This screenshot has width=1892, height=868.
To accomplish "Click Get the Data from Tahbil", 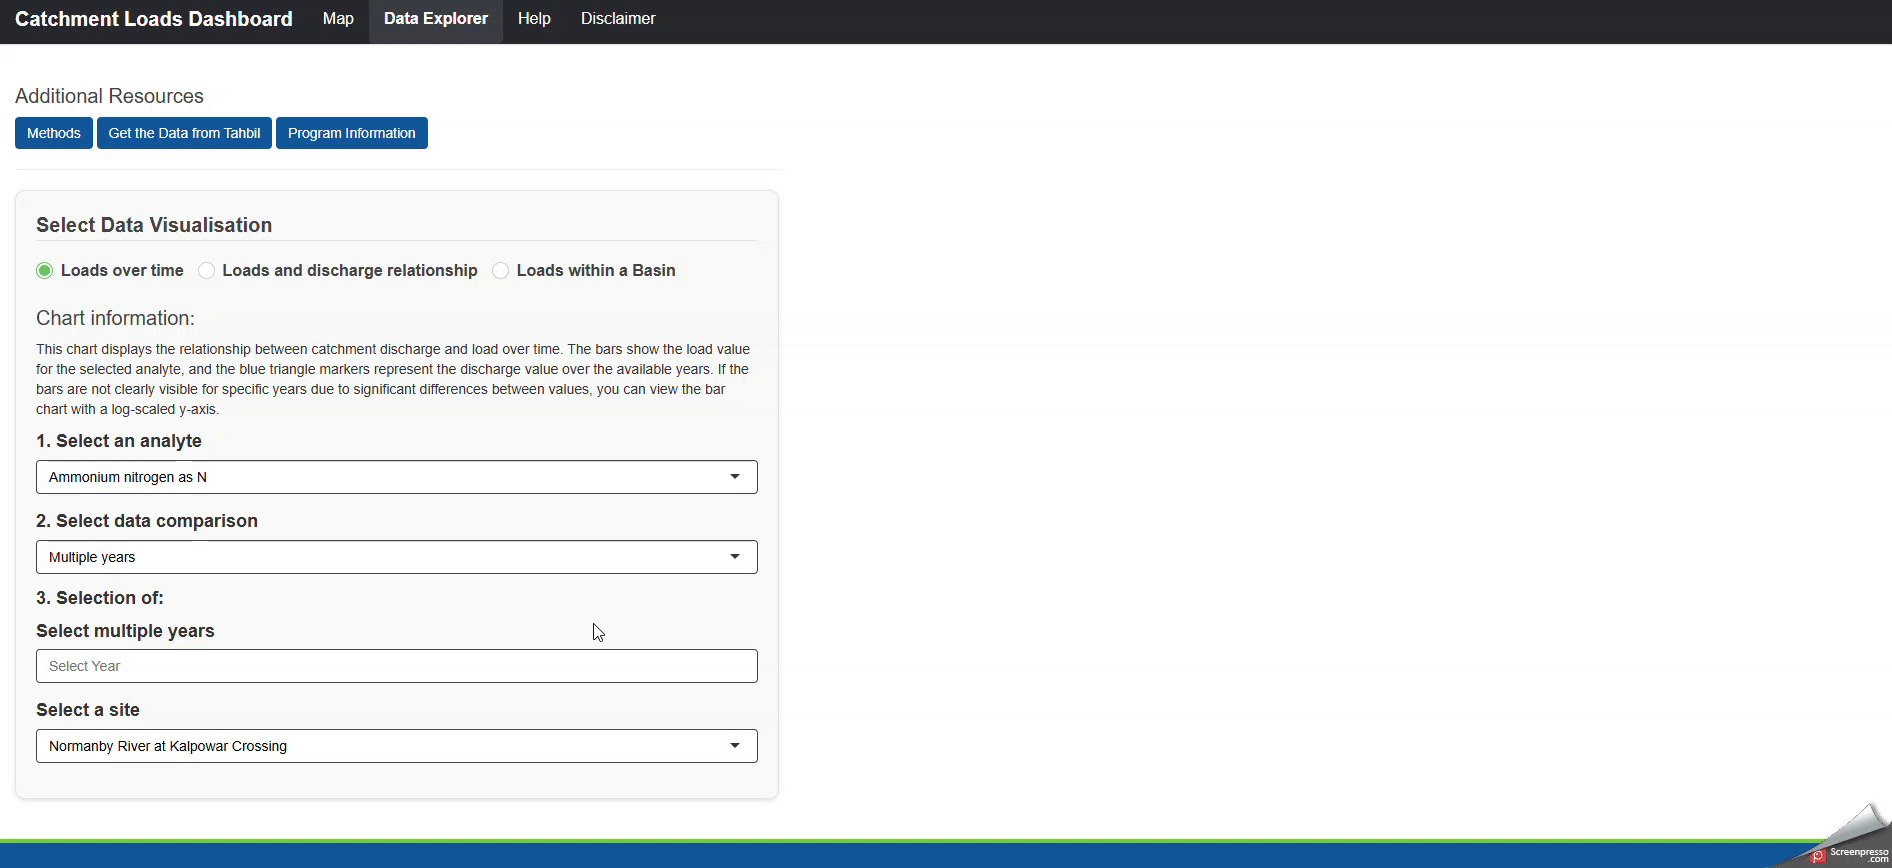I will (x=184, y=133).
